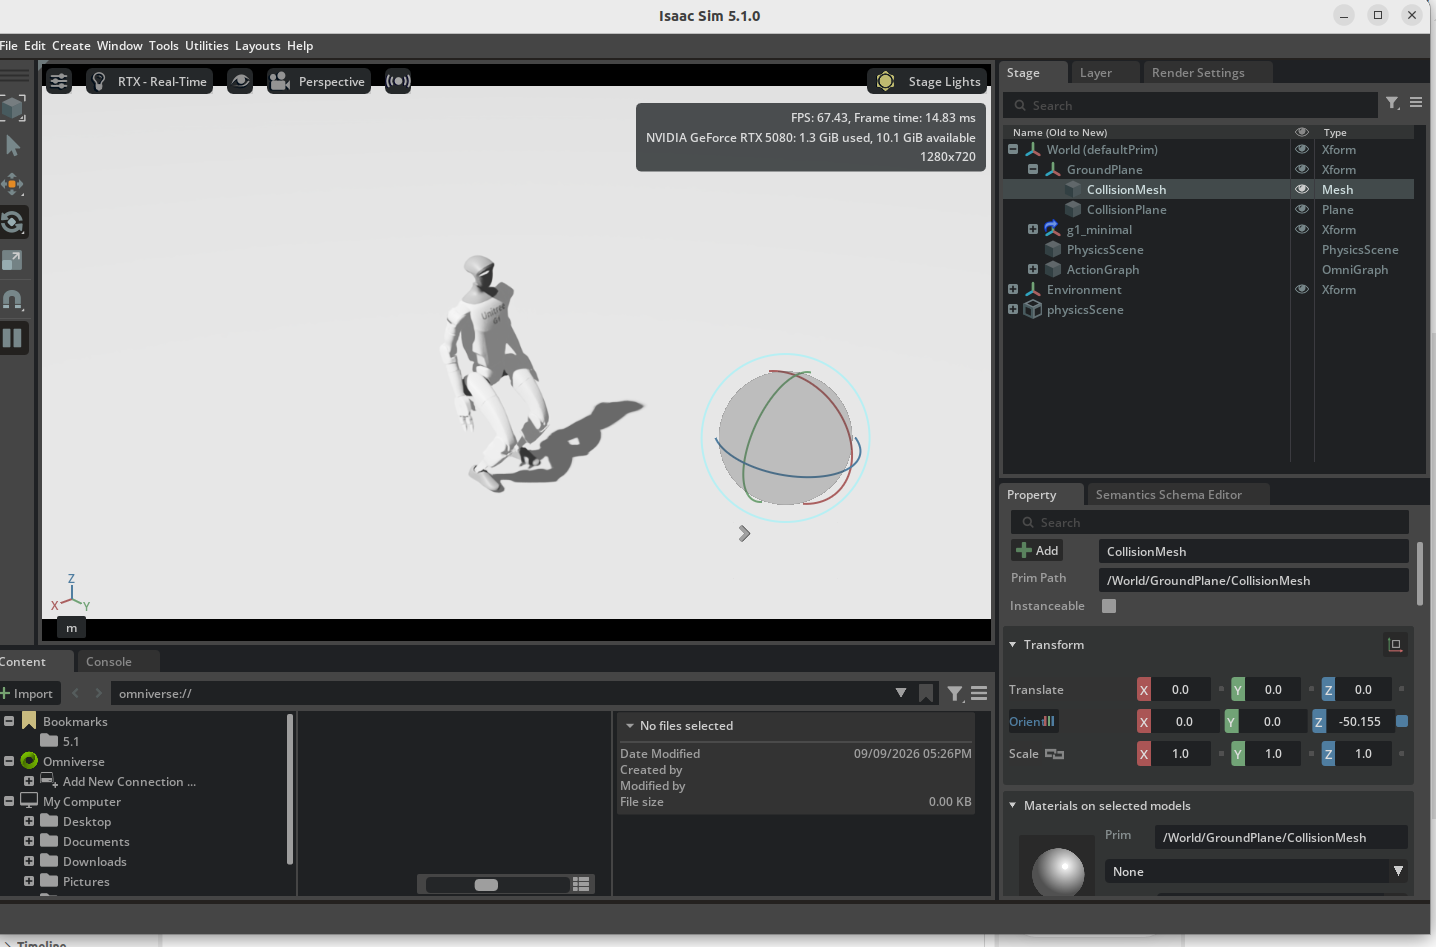Screen dimensions: 1436x947
Task: Expand the ActionGraph tree node
Action: click(x=1033, y=269)
